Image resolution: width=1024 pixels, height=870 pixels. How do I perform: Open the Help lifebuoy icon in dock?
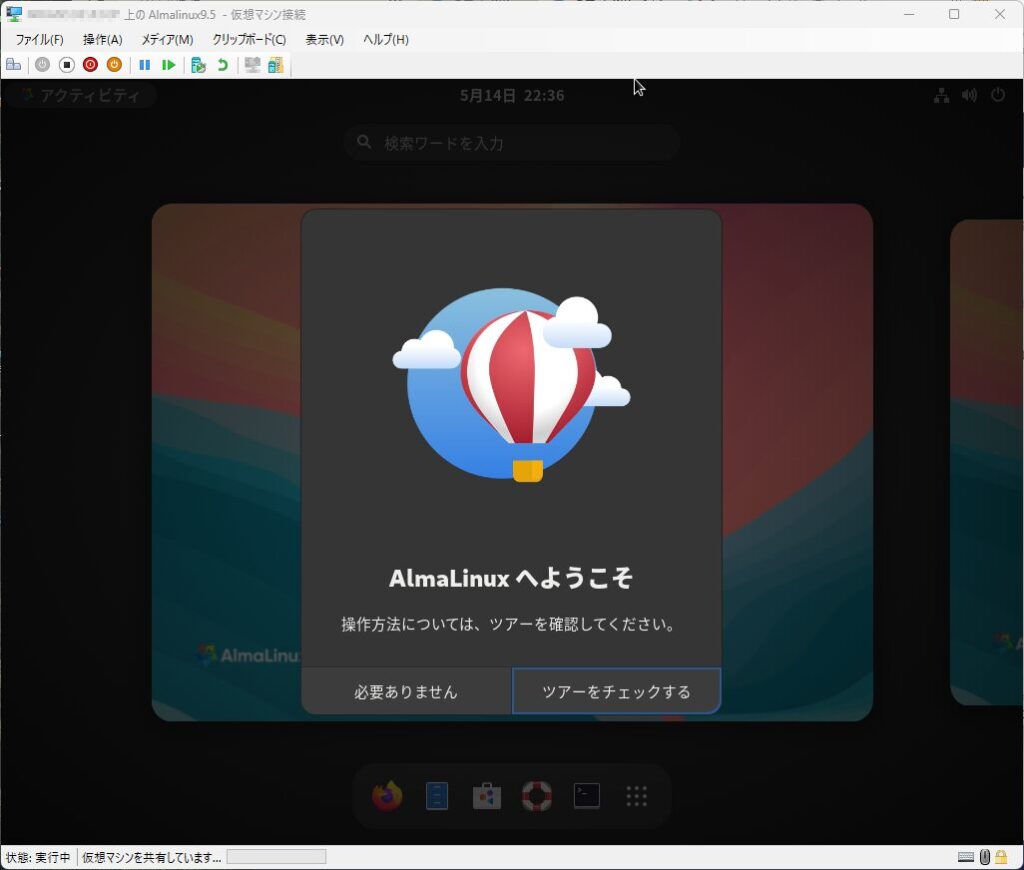537,796
